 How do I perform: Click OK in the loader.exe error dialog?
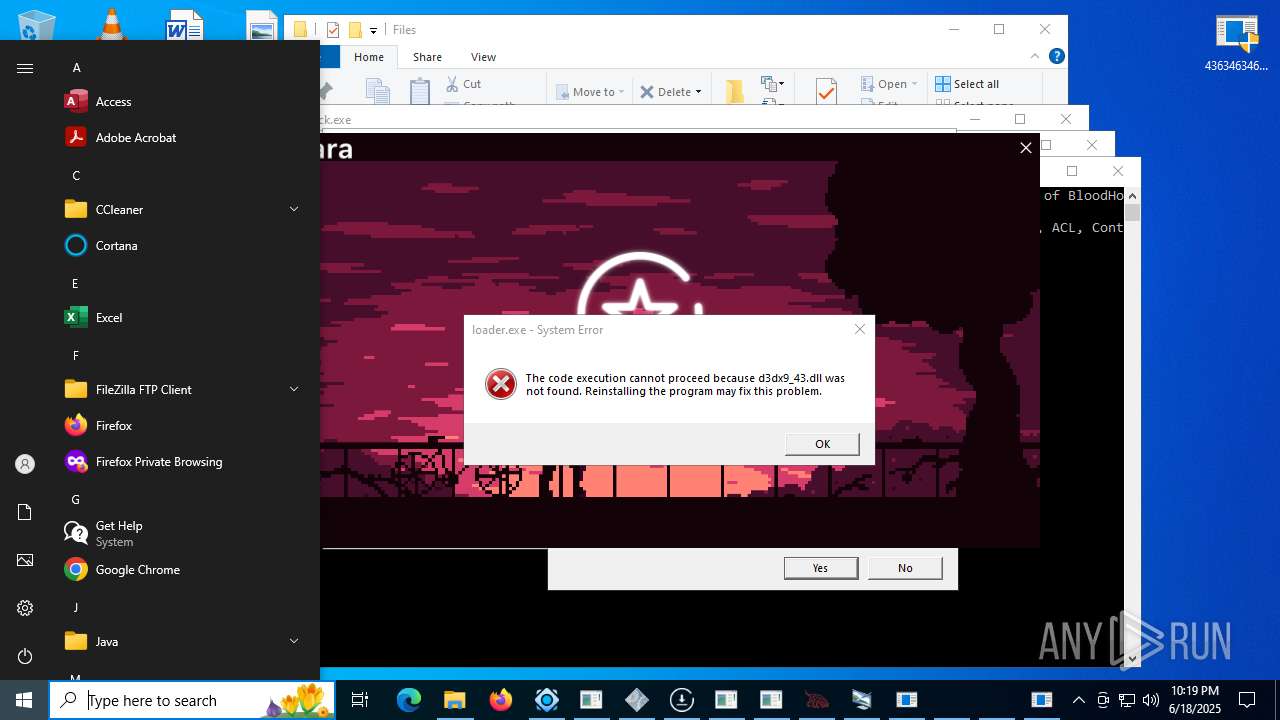(822, 444)
